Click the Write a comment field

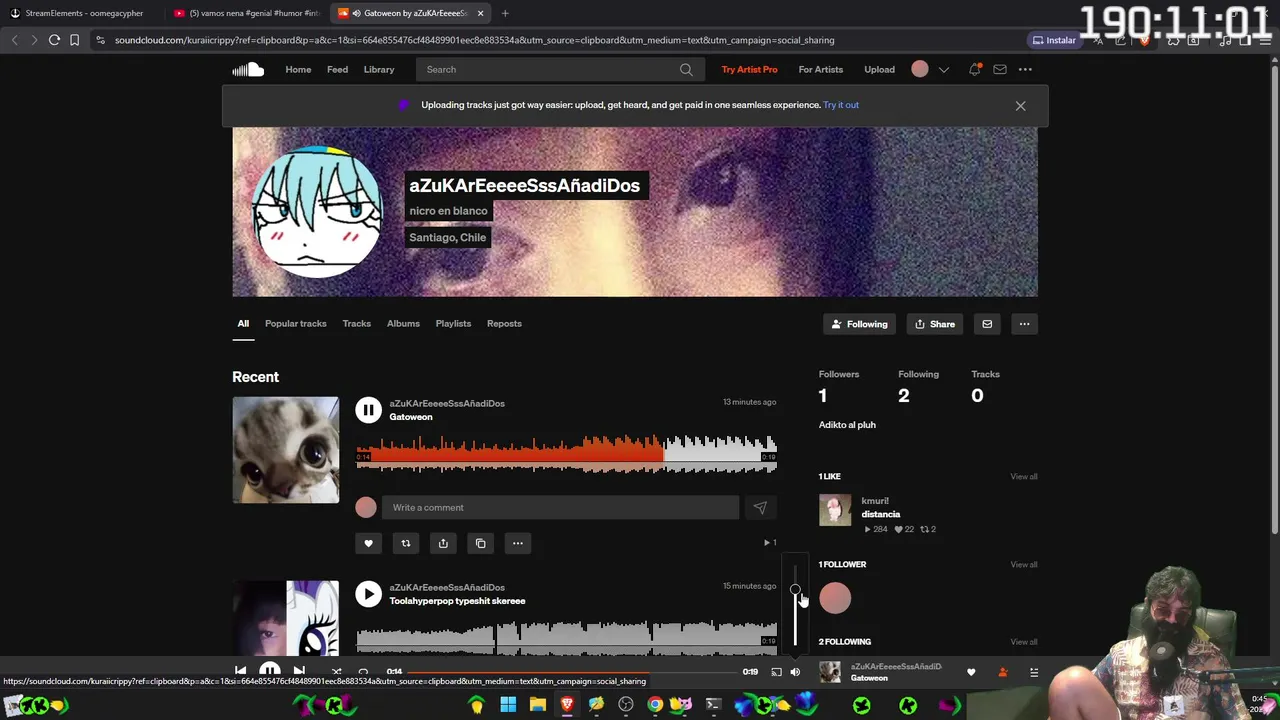pyautogui.click(x=560, y=507)
